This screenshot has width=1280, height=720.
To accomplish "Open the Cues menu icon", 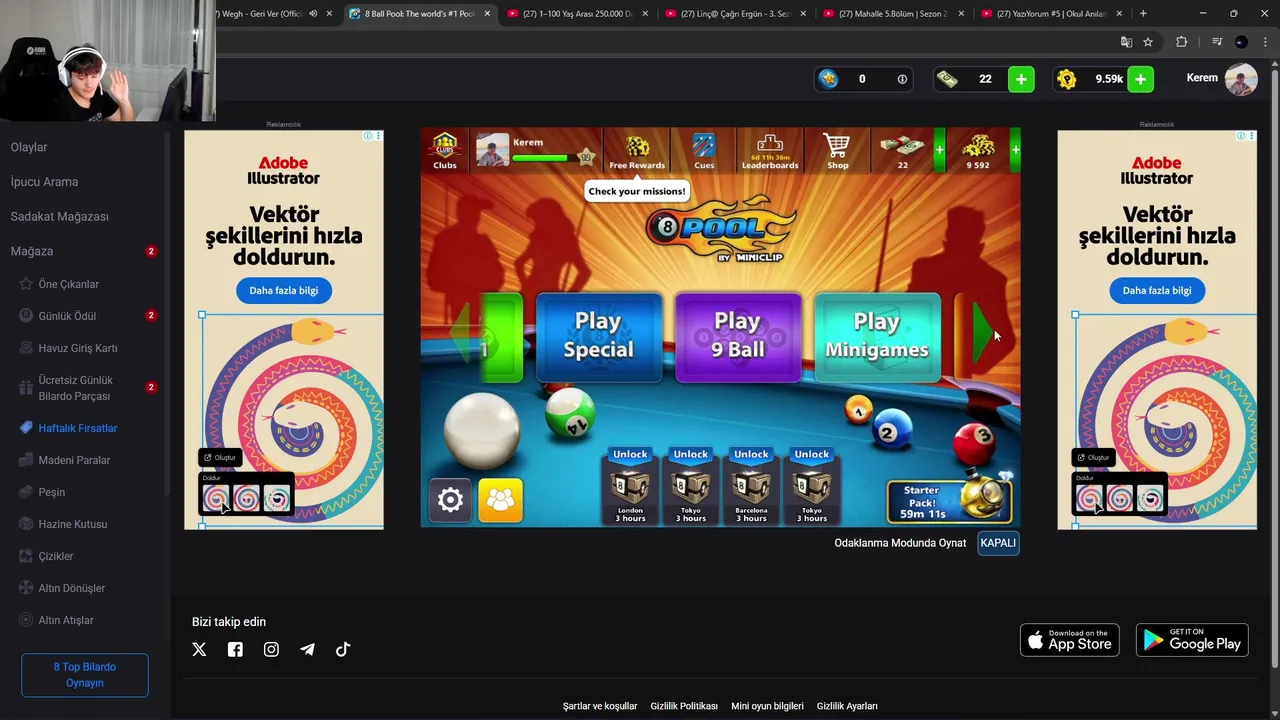I will pos(704,151).
